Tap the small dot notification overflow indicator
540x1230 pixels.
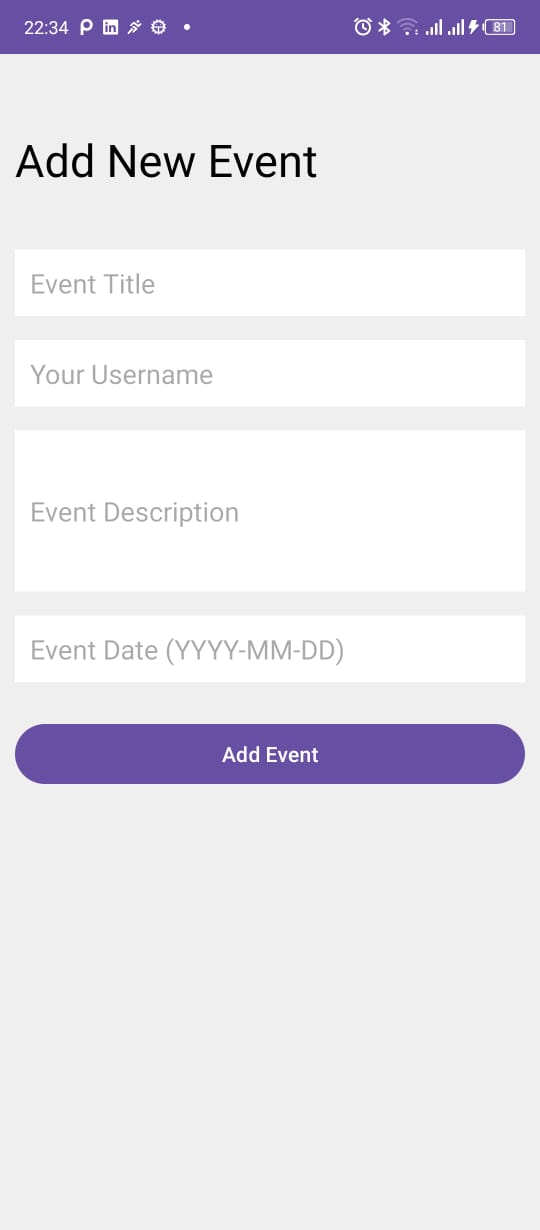pos(187,27)
